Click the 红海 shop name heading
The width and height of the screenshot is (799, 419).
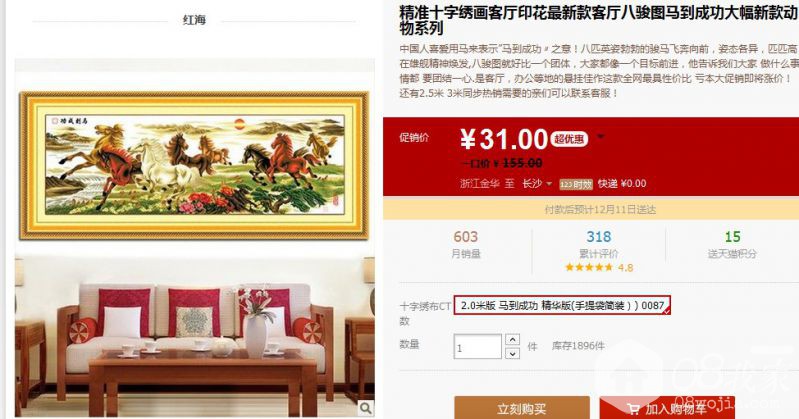coord(194,20)
